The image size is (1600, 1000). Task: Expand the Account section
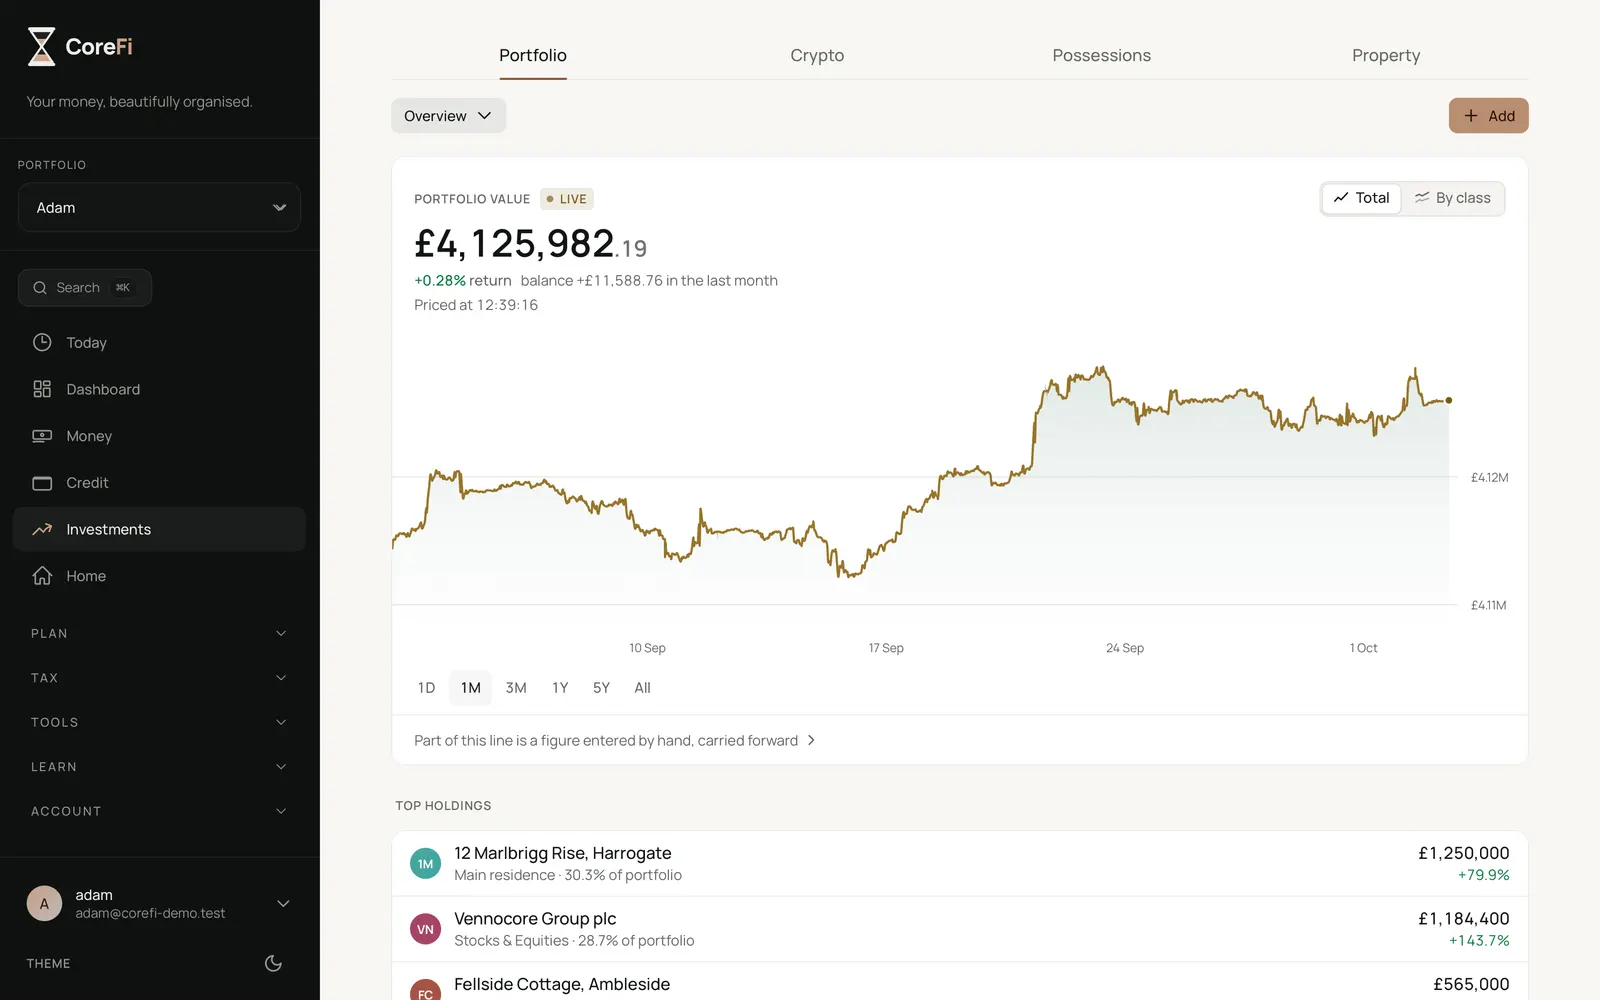point(159,811)
